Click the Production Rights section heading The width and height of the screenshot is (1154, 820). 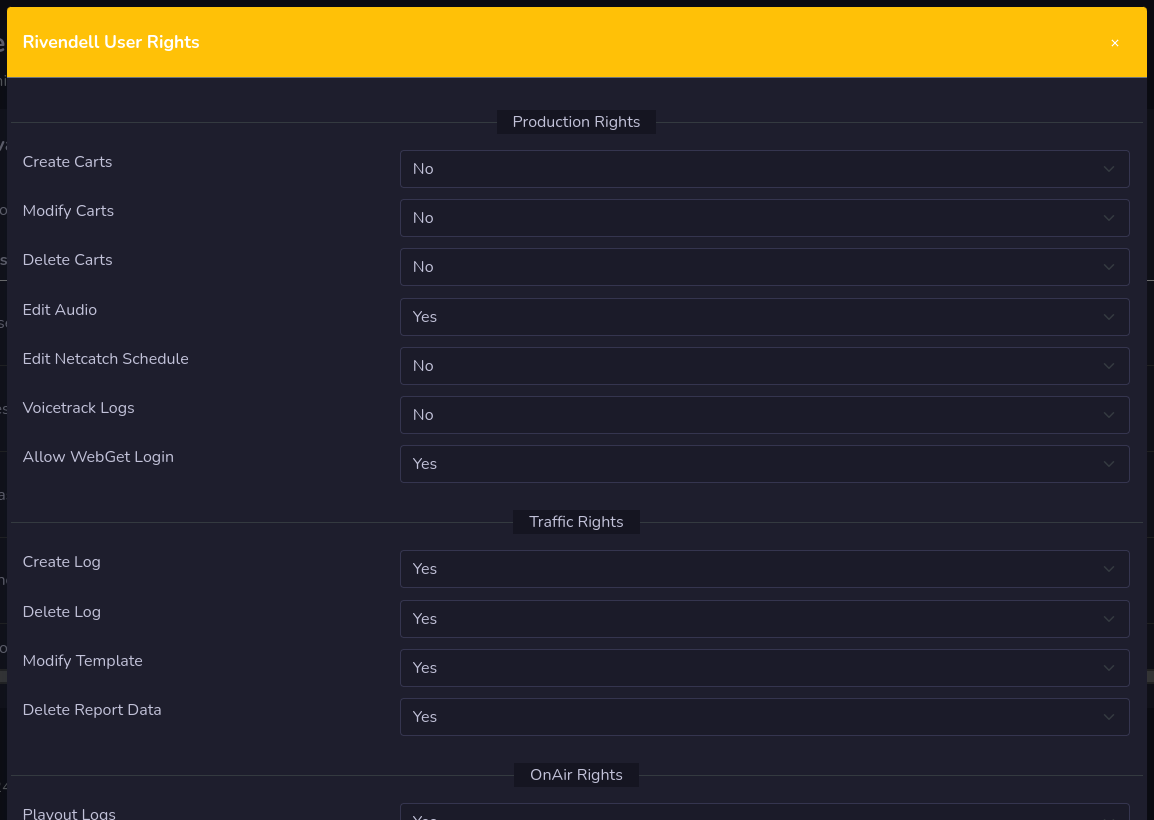[x=576, y=122]
